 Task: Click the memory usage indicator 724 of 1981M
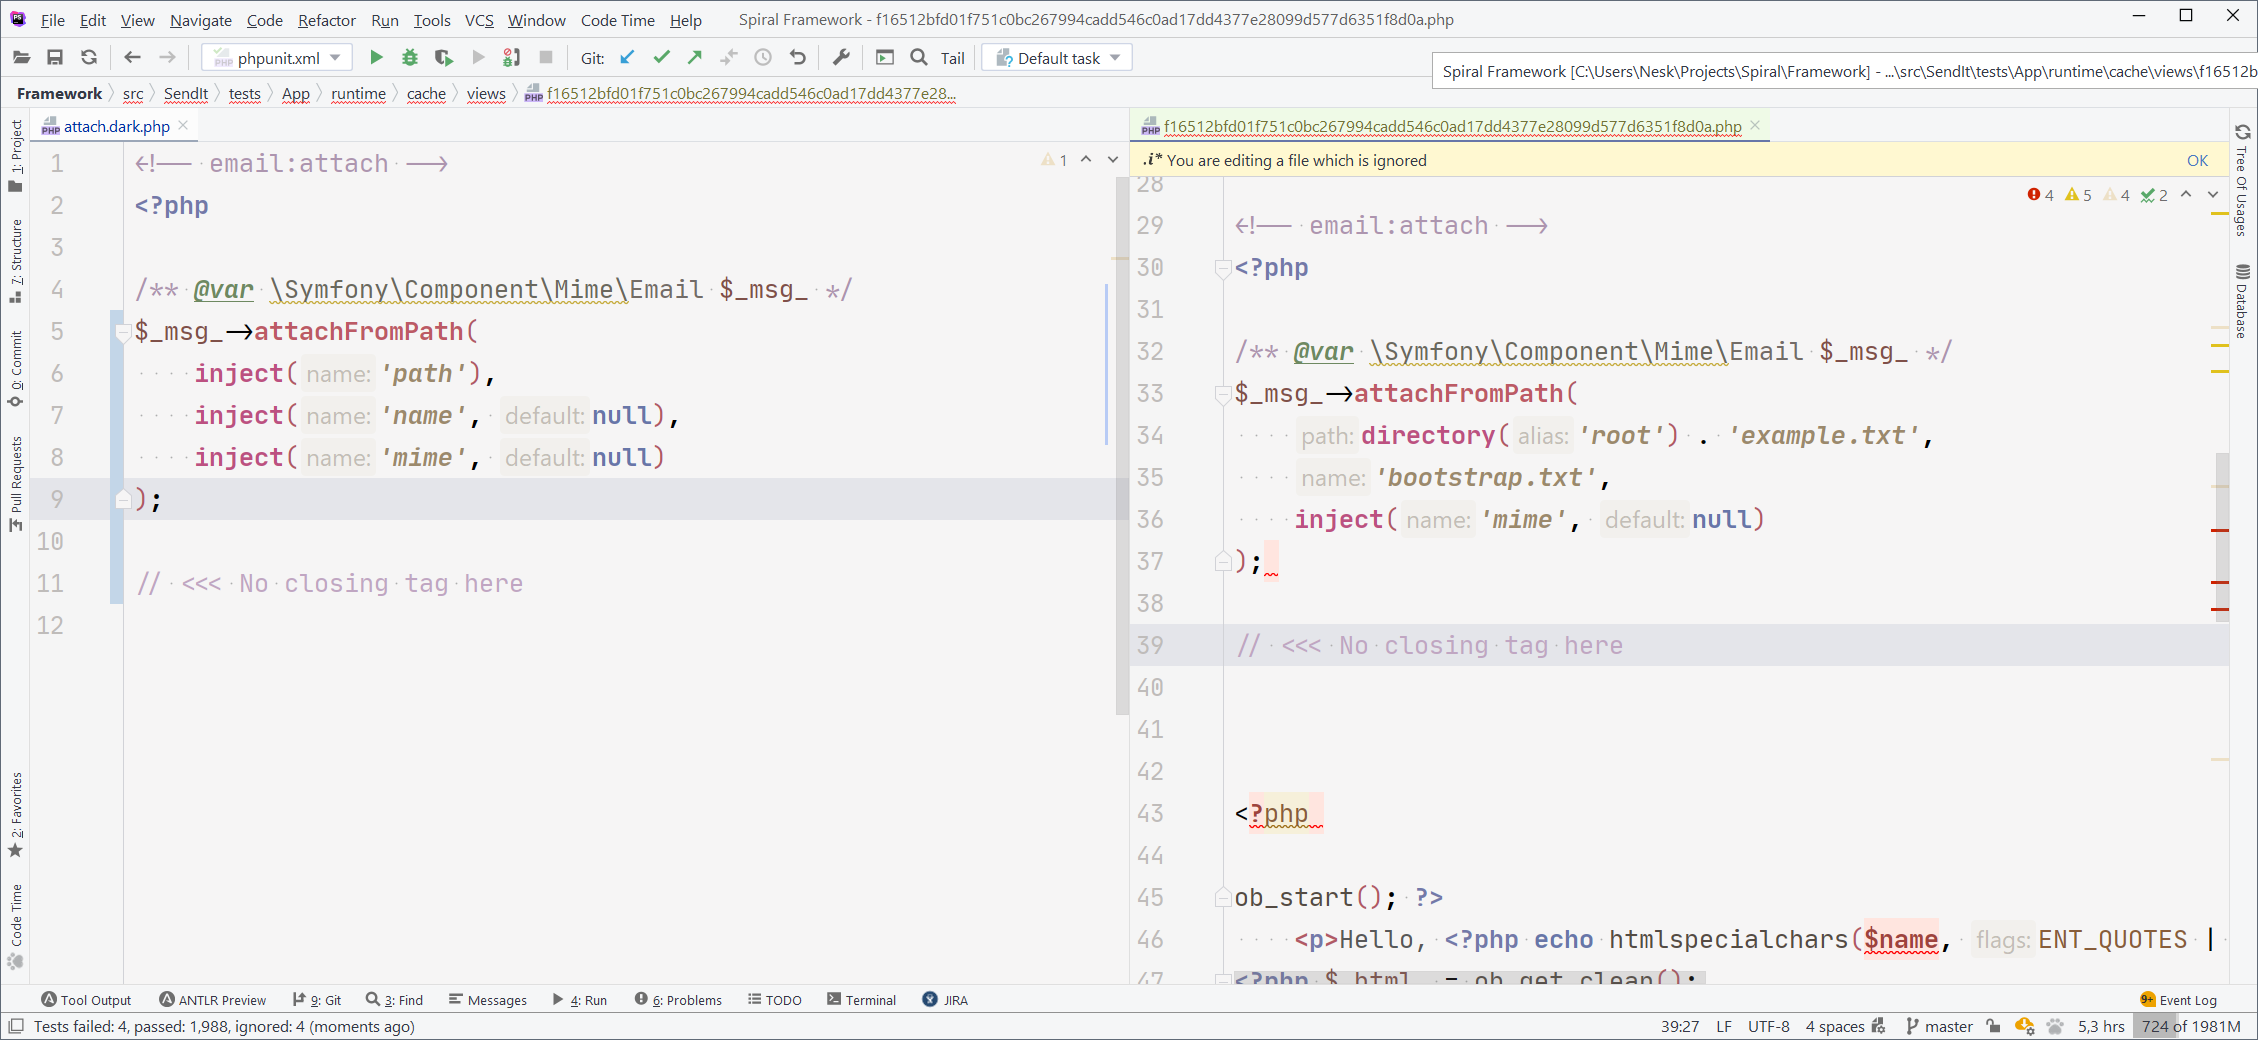pyautogui.click(x=2191, y=1026)
